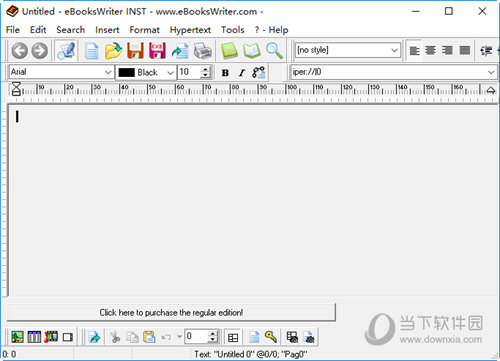Expand the undo history dropdown arrow
This screenshot has width=500, height=361.
click(179, 337)
